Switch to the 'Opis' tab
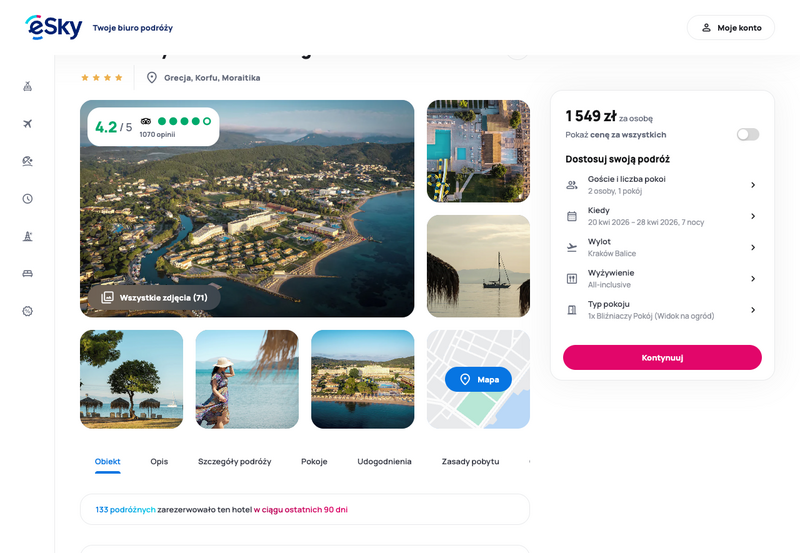Screen dimensions: 800x553 (x=159, y=462)
